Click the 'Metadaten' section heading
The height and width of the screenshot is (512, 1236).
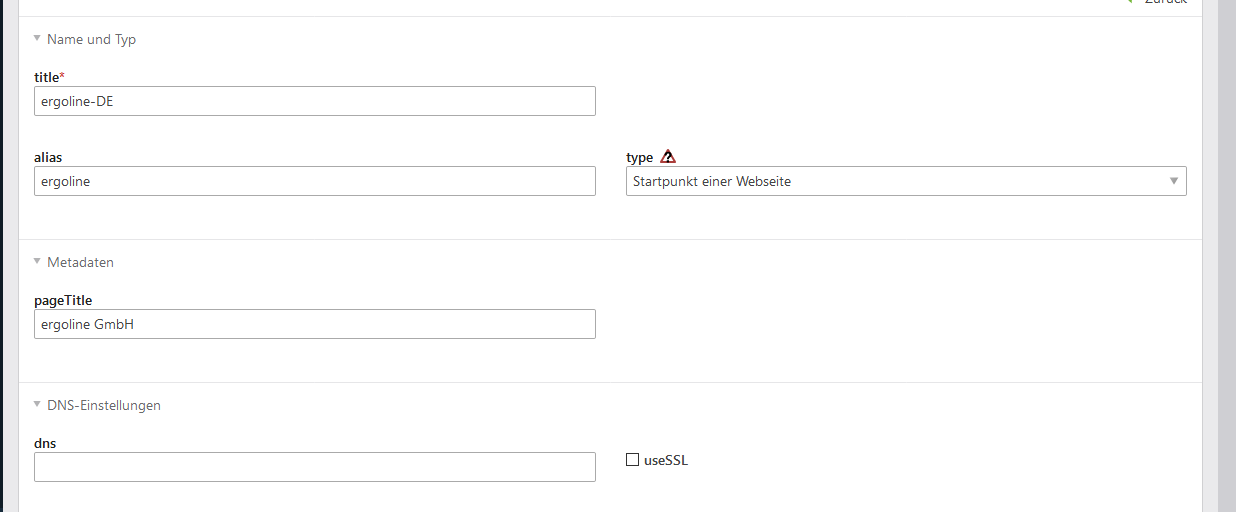80,262
